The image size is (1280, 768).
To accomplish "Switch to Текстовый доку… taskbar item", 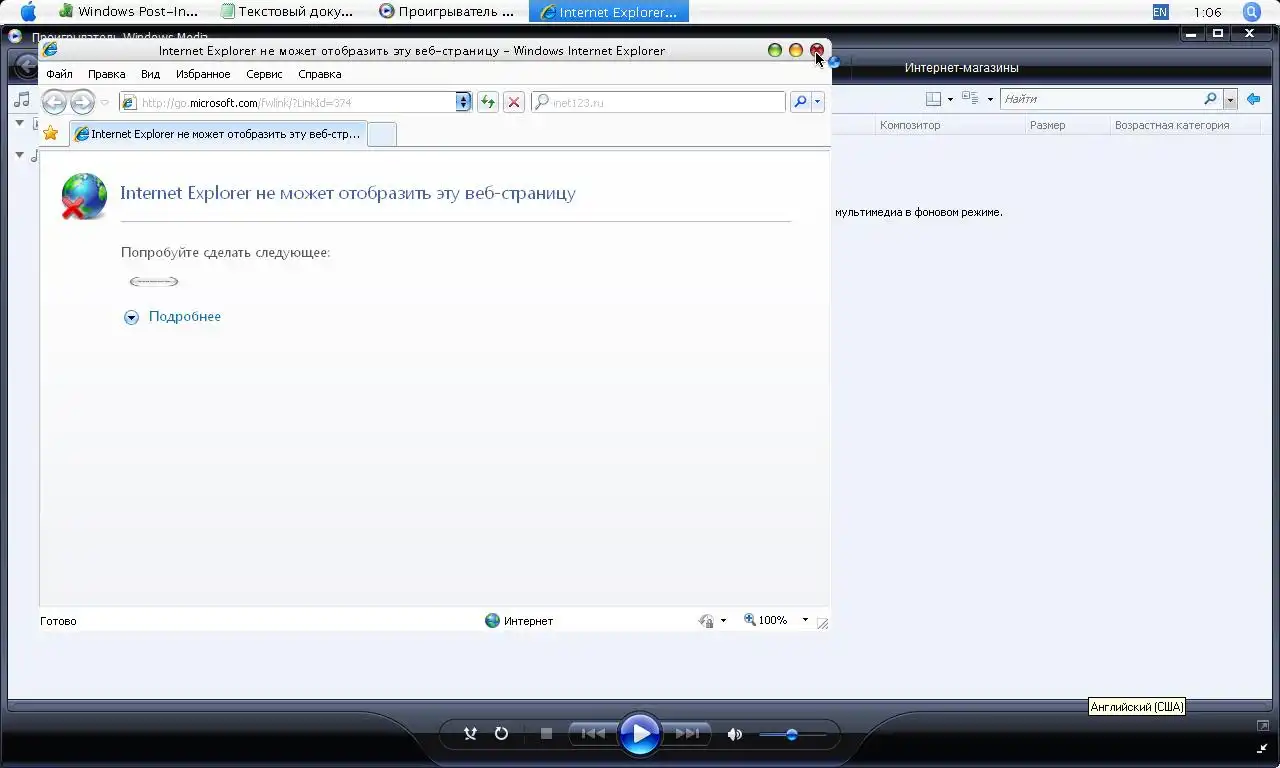I will pos(288,12).
